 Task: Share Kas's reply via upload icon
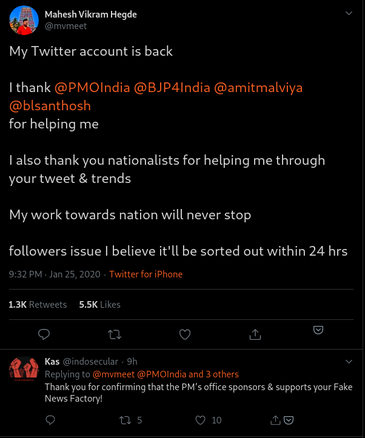pos(275,420)
